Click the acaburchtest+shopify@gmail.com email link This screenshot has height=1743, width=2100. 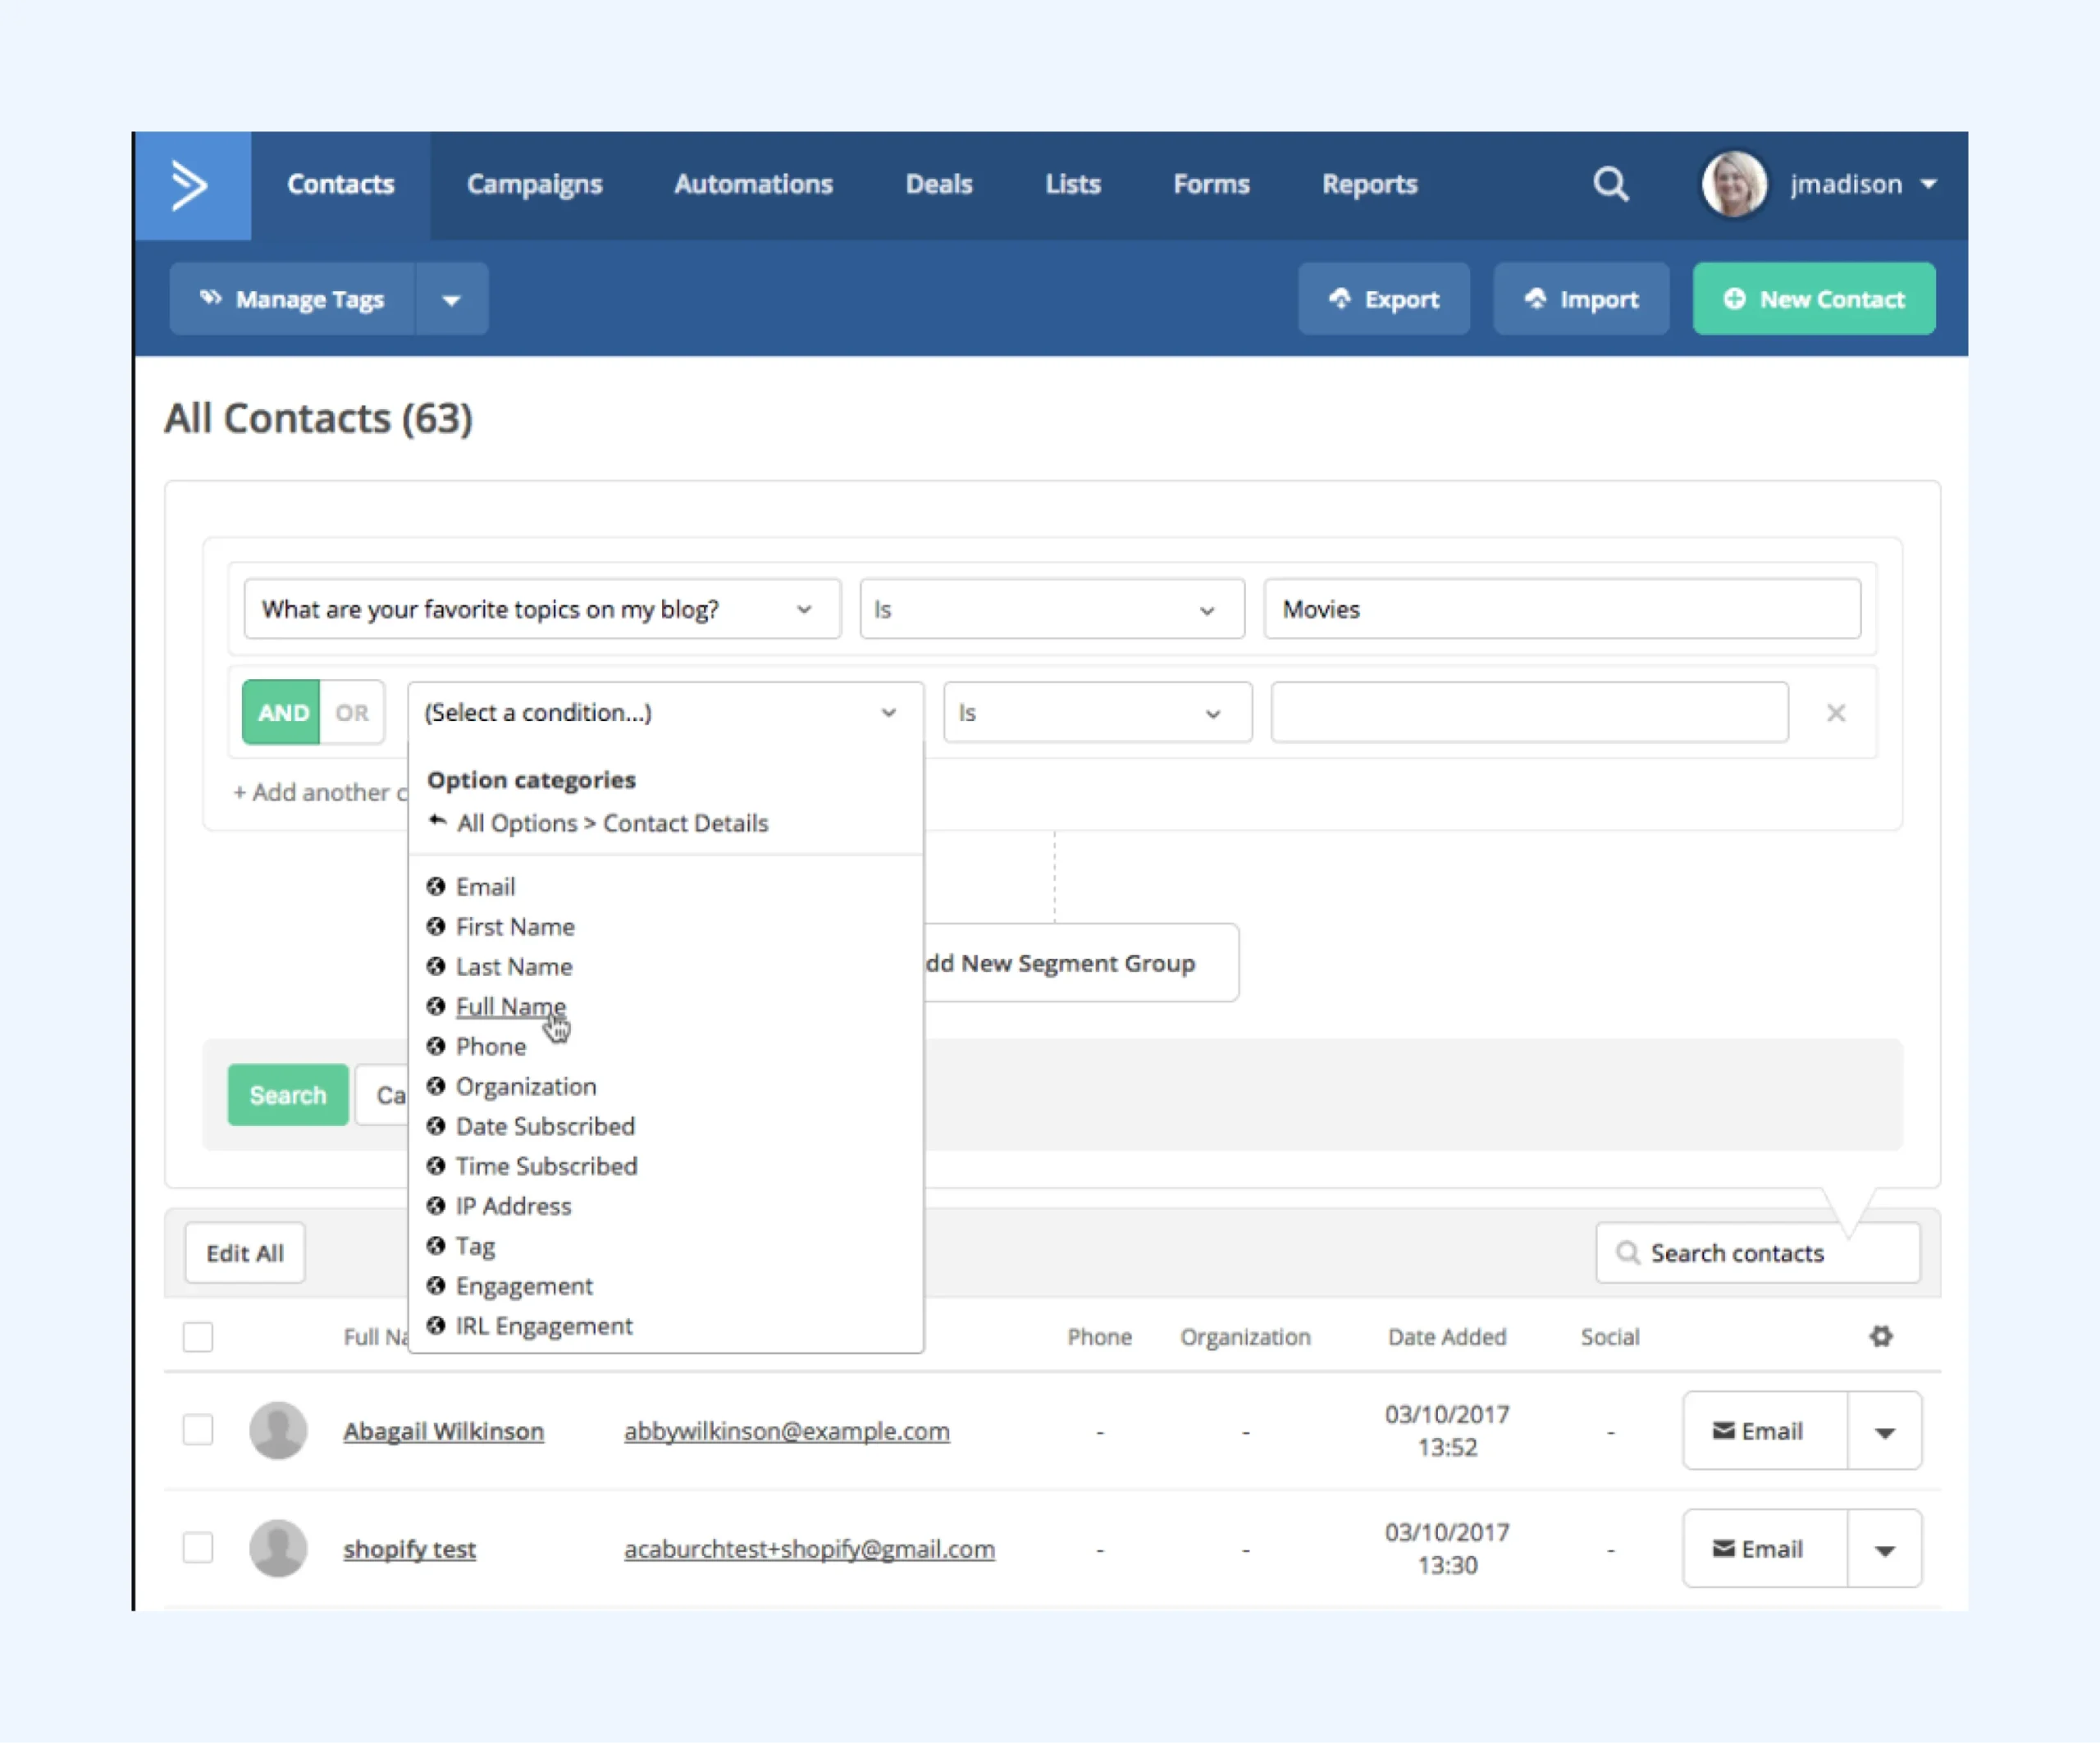click(x=810, y=1550)
